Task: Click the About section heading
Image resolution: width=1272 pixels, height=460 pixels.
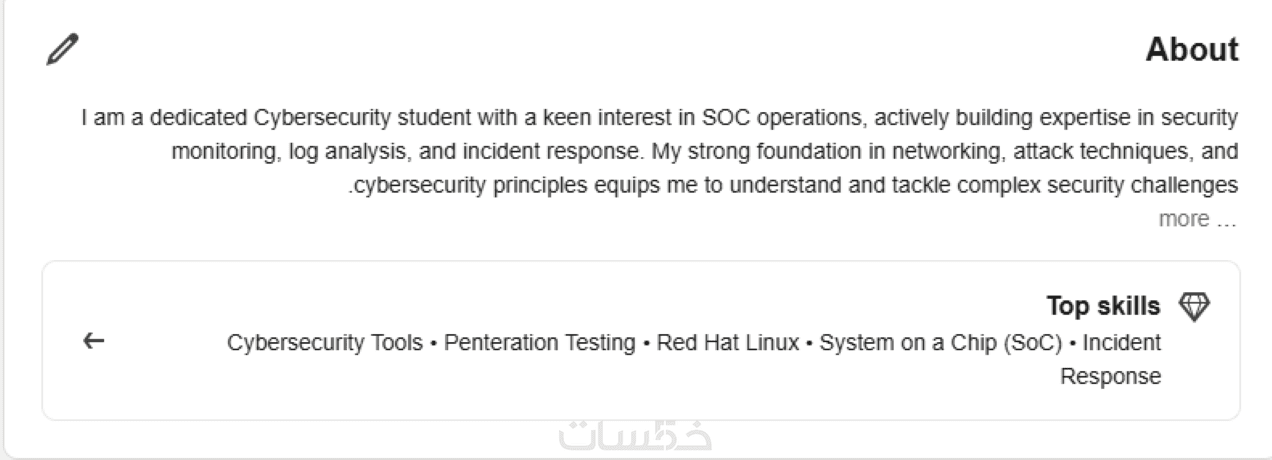Action: pos(1192,49)
